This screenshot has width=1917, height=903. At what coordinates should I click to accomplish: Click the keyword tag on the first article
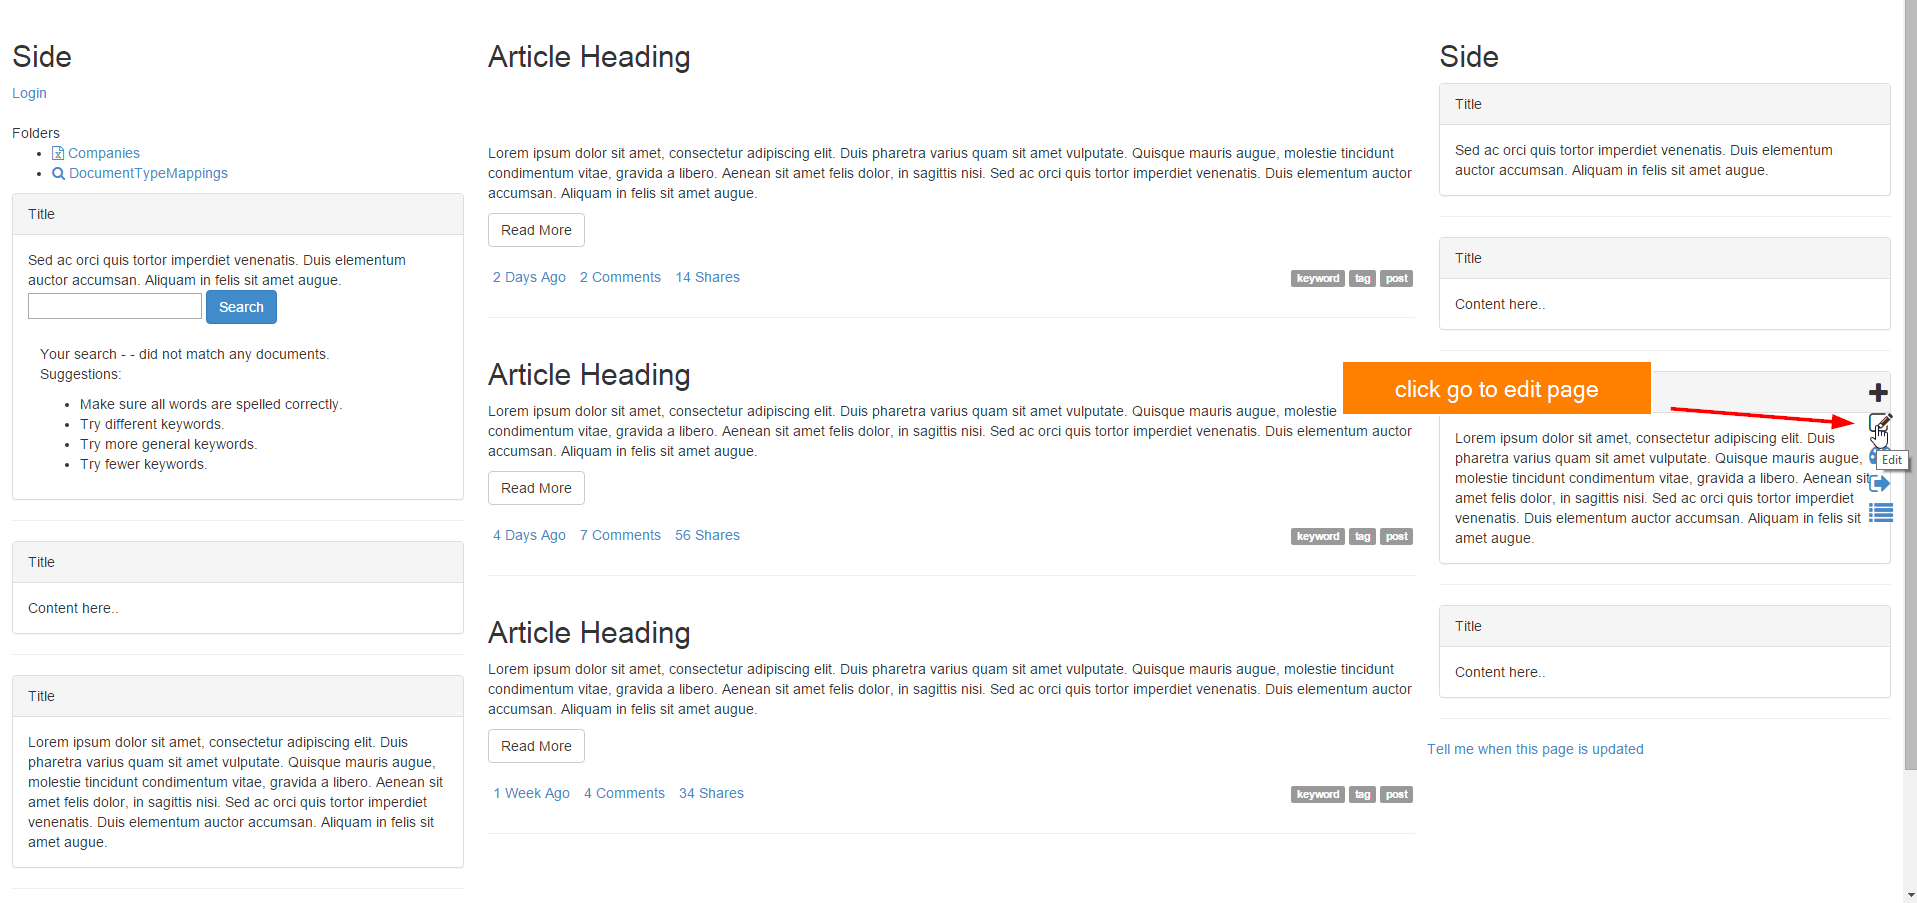tap(1317, 278)
